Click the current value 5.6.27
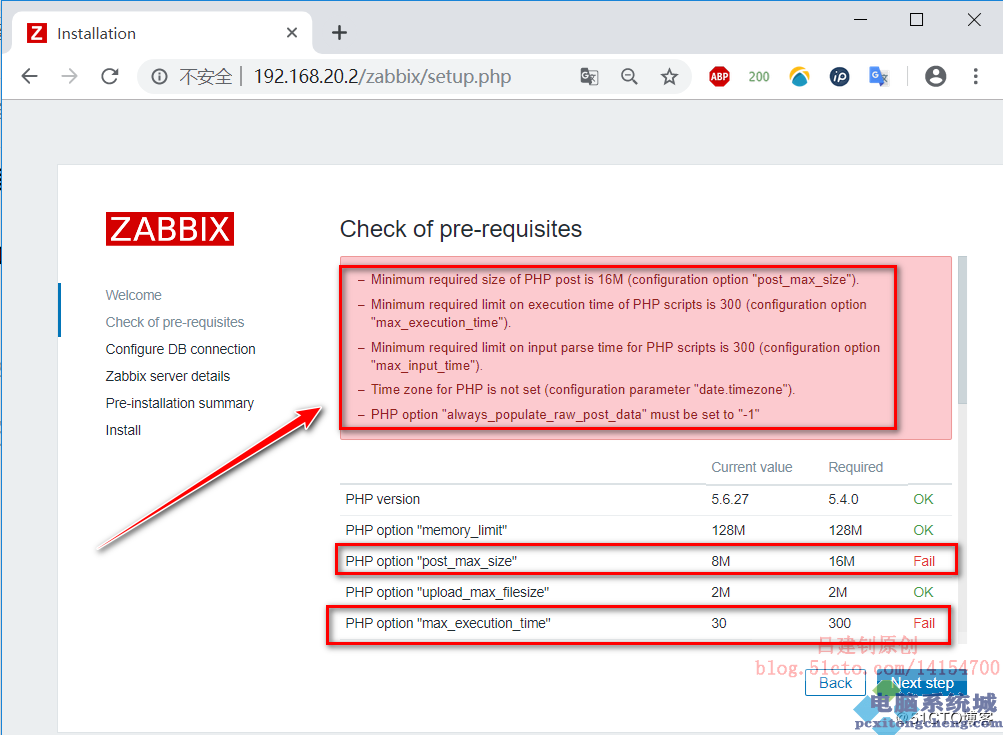This screenshot has height=735, width=1003. [730, 499]
